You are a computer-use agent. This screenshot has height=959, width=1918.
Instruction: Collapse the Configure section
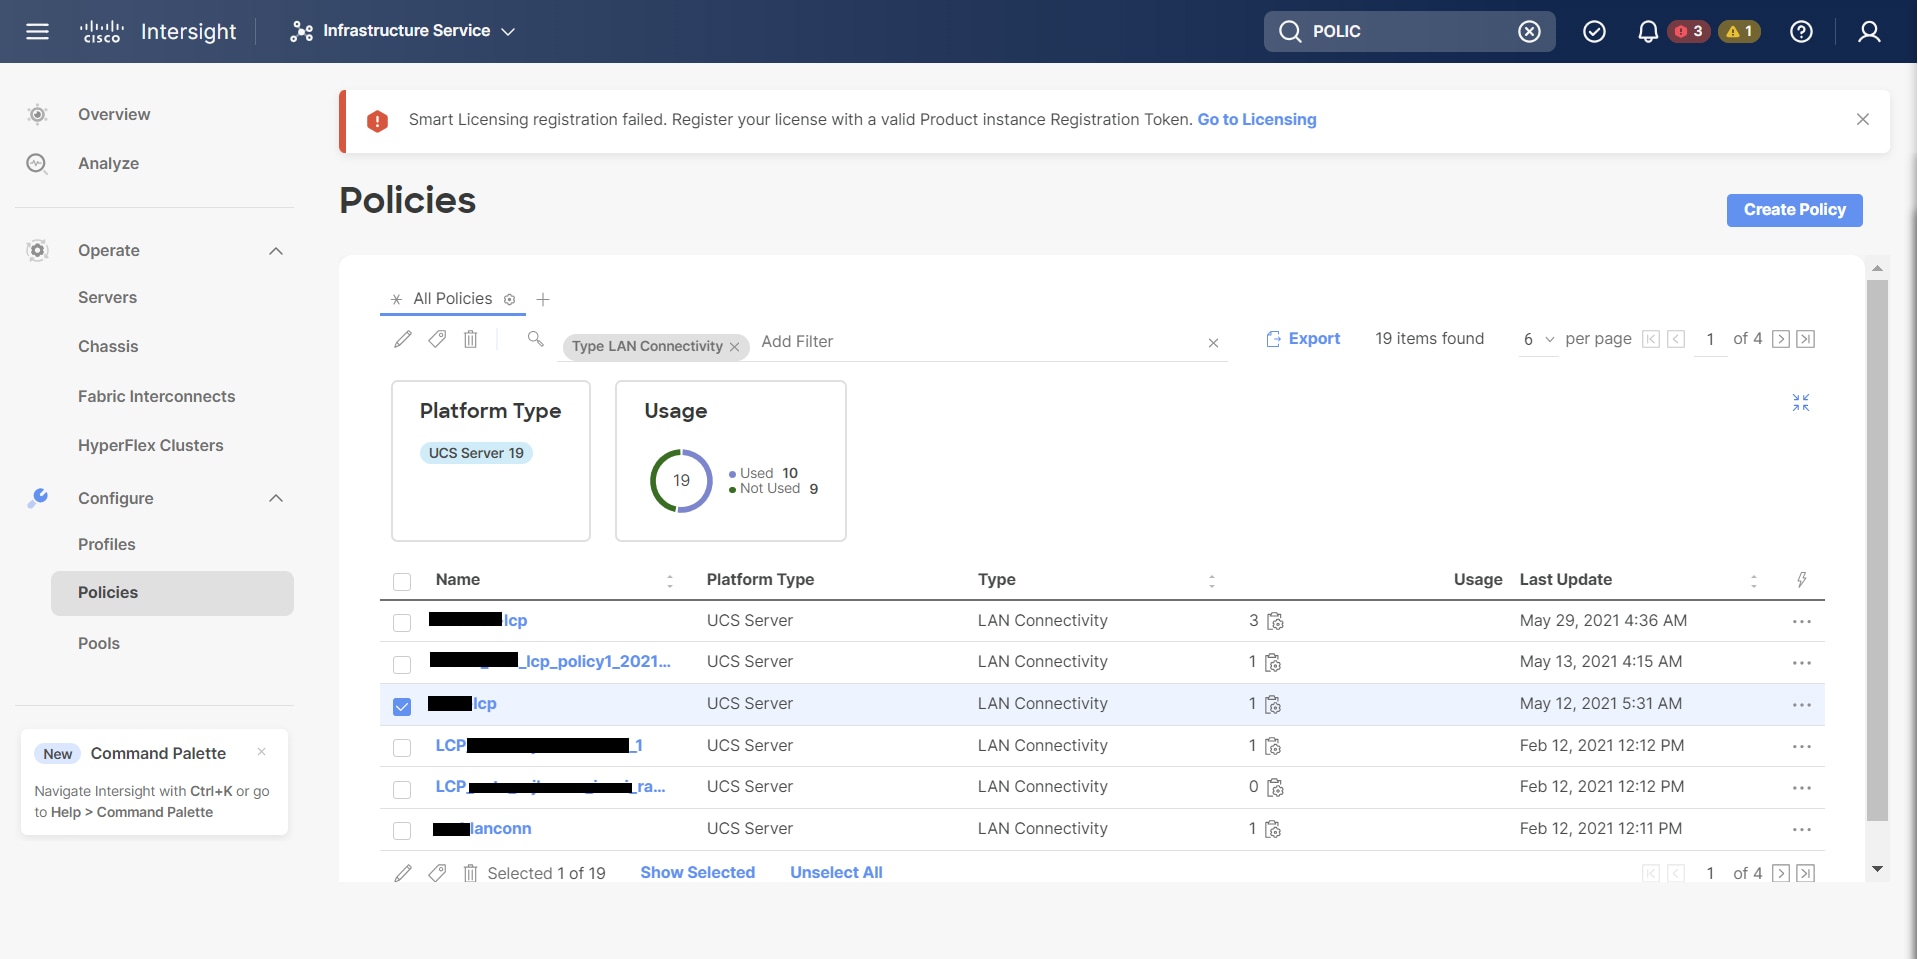[276, 498]
